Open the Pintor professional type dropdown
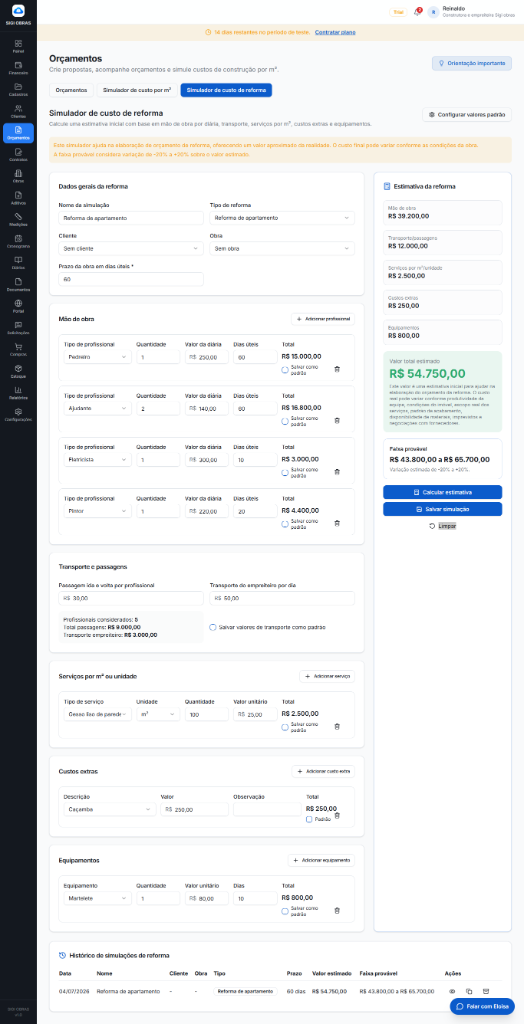 coord(97,511)
